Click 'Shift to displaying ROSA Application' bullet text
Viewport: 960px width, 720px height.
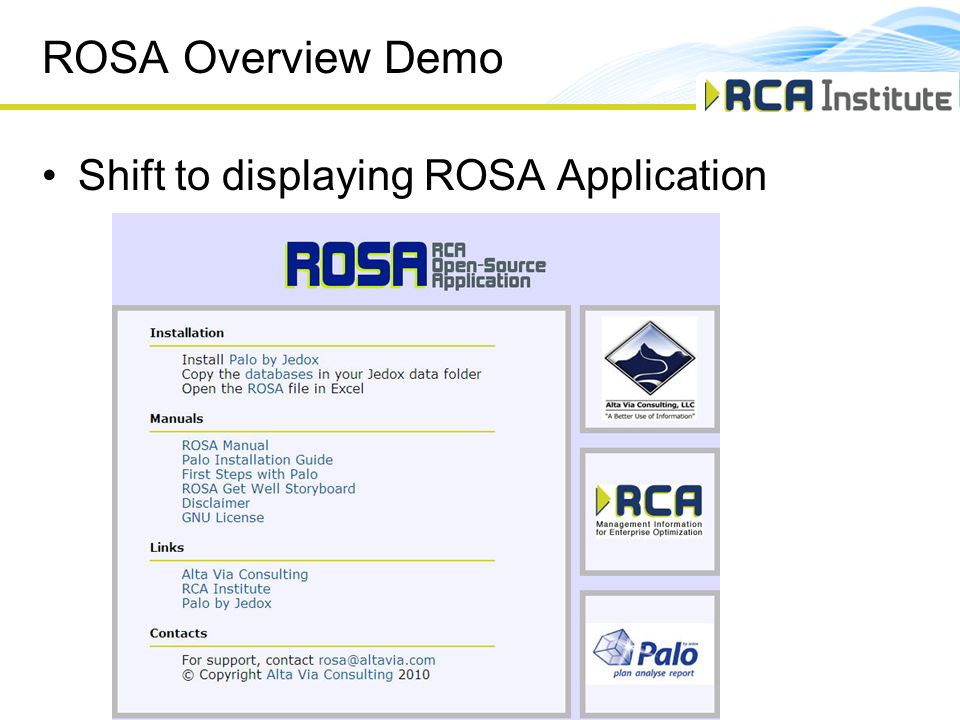pos(422,176)
